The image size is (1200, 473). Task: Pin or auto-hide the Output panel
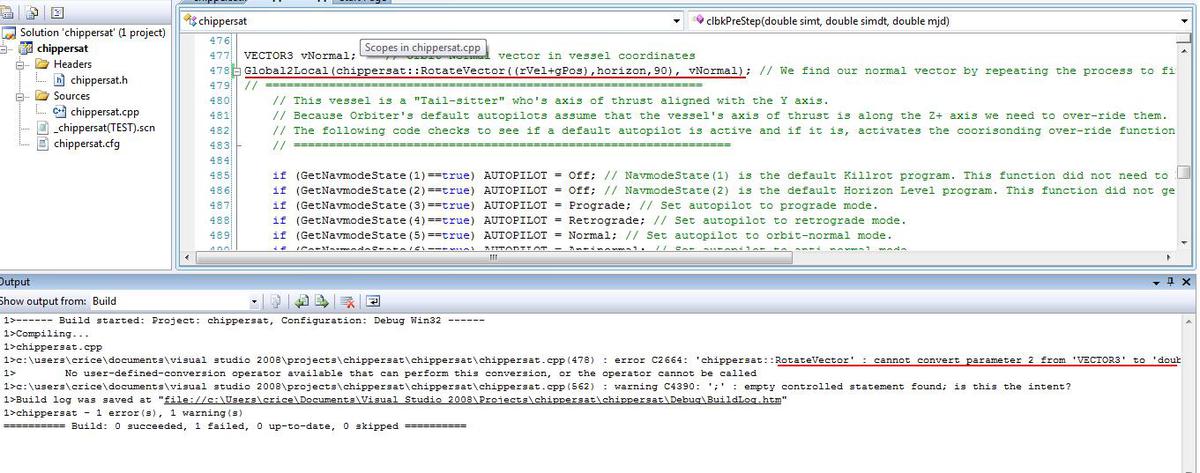coord(1172,282)
